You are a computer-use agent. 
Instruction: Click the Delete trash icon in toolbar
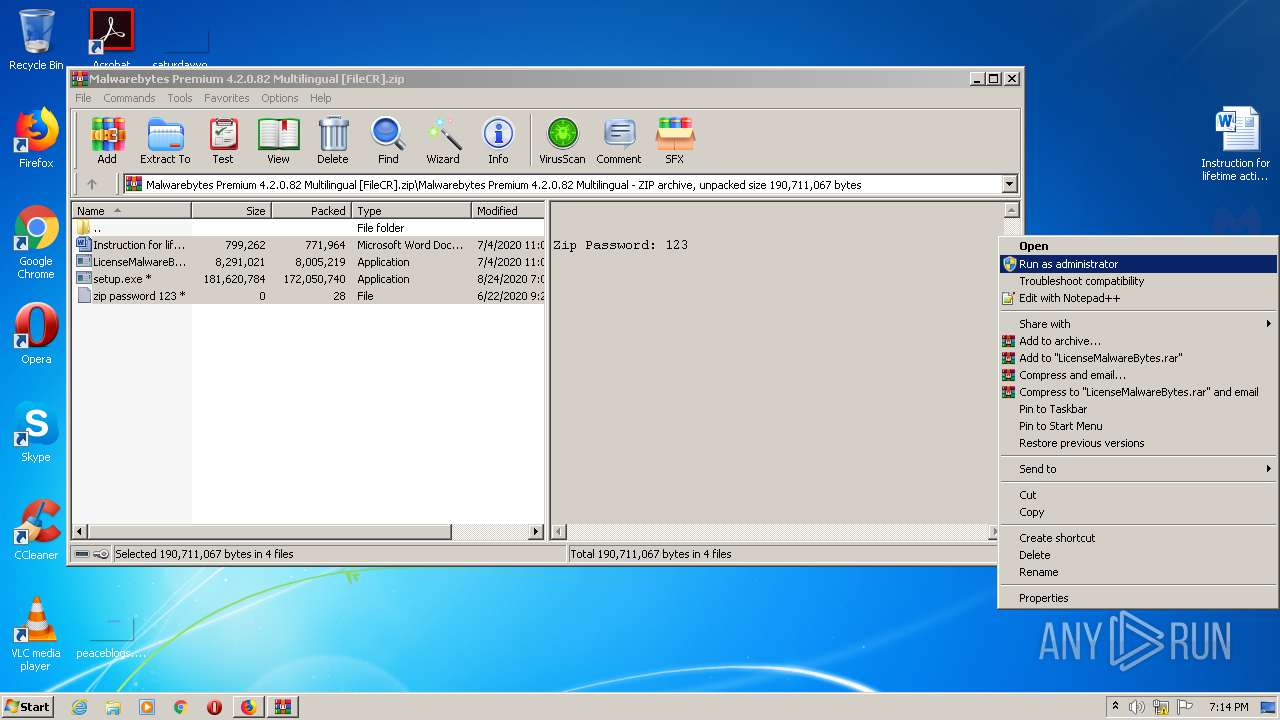point(333,141)
